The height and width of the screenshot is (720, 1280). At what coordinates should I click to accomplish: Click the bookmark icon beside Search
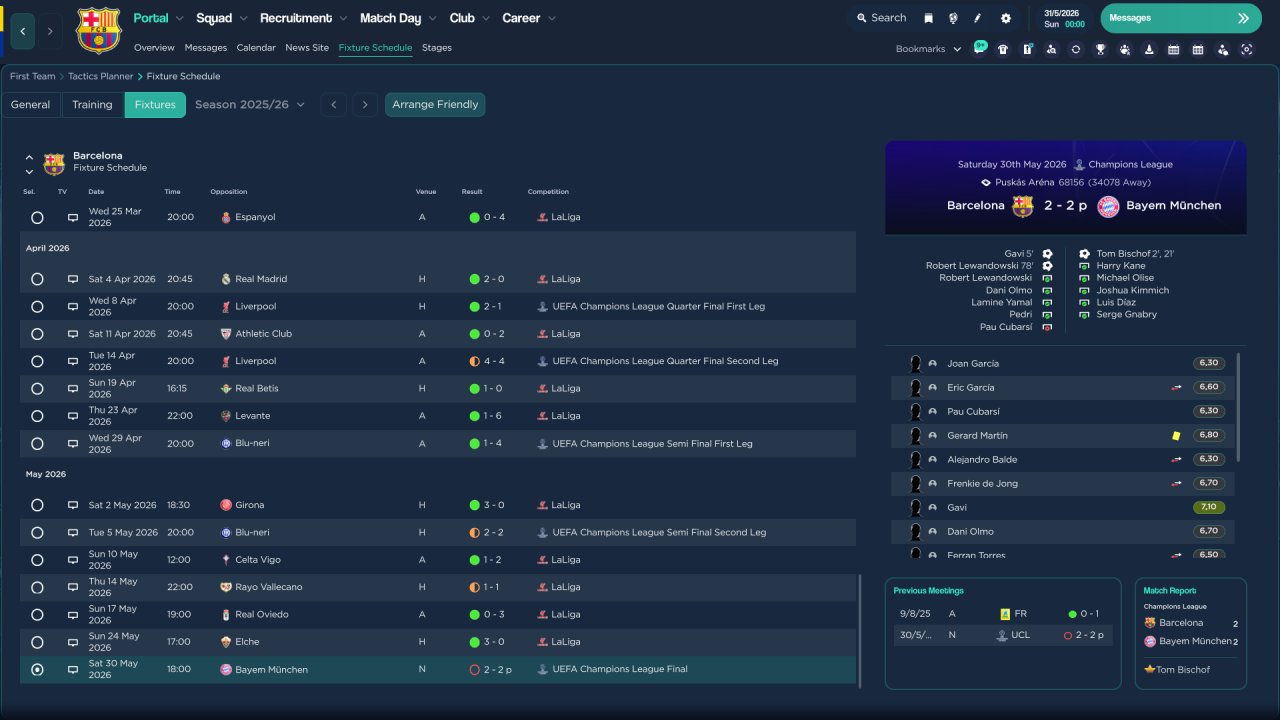tap(928, 18)
